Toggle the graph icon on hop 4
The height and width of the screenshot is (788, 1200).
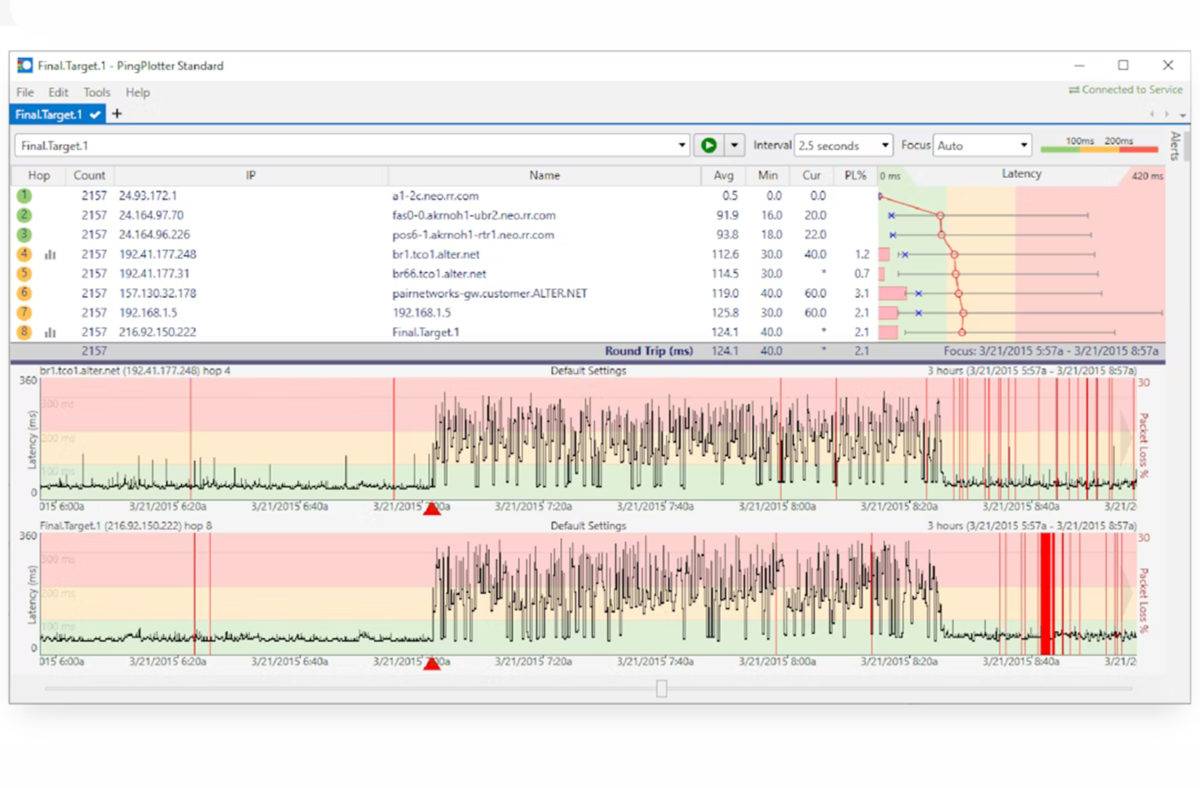coord(50,255)
